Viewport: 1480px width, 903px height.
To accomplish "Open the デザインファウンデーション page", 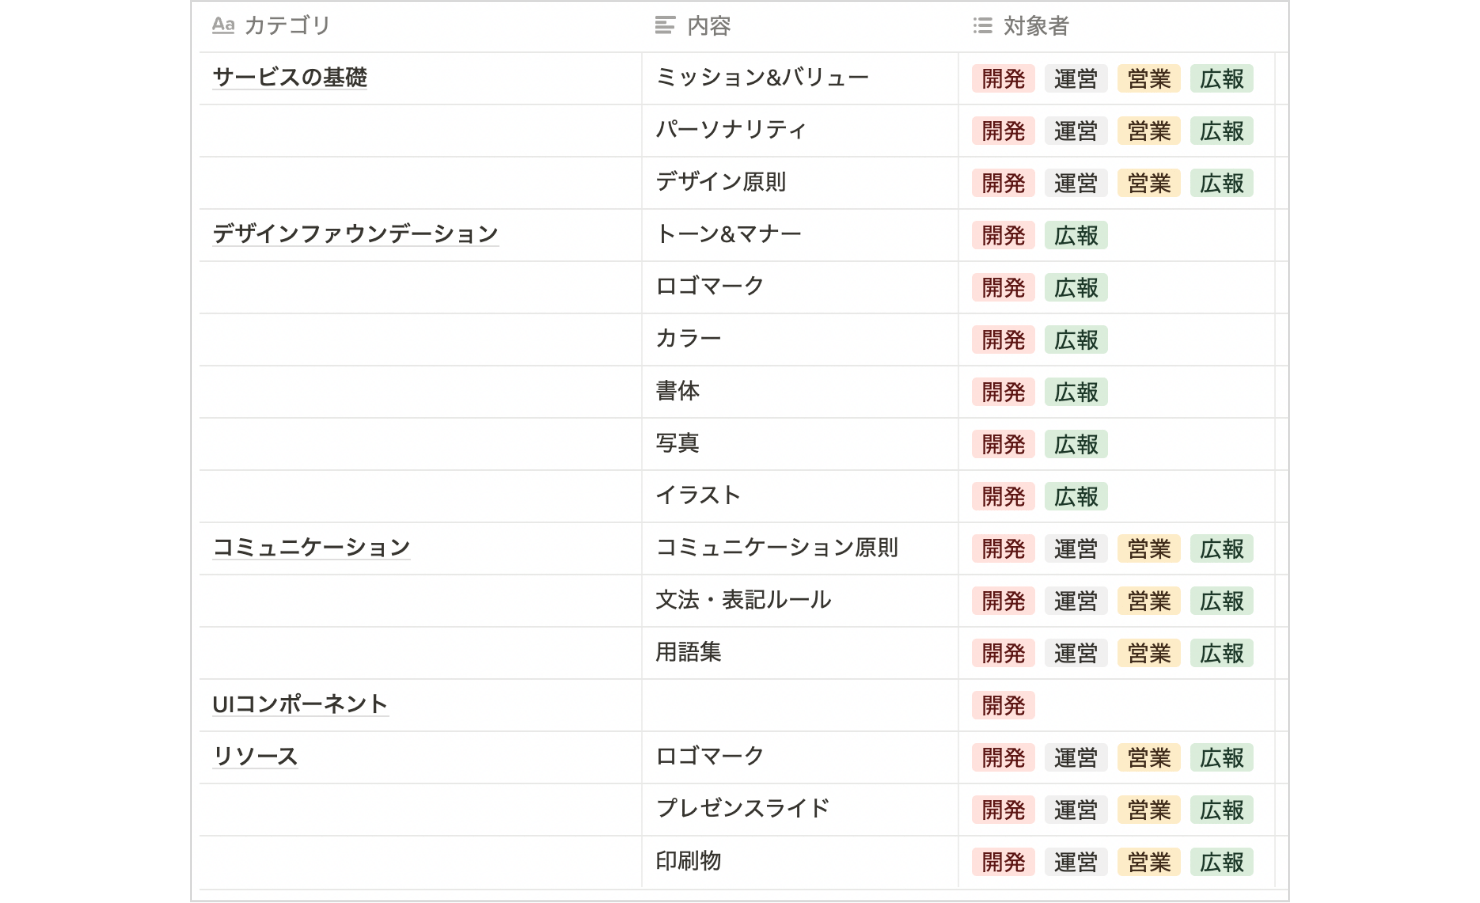I will pyautogui.click(x=355, y=234).
